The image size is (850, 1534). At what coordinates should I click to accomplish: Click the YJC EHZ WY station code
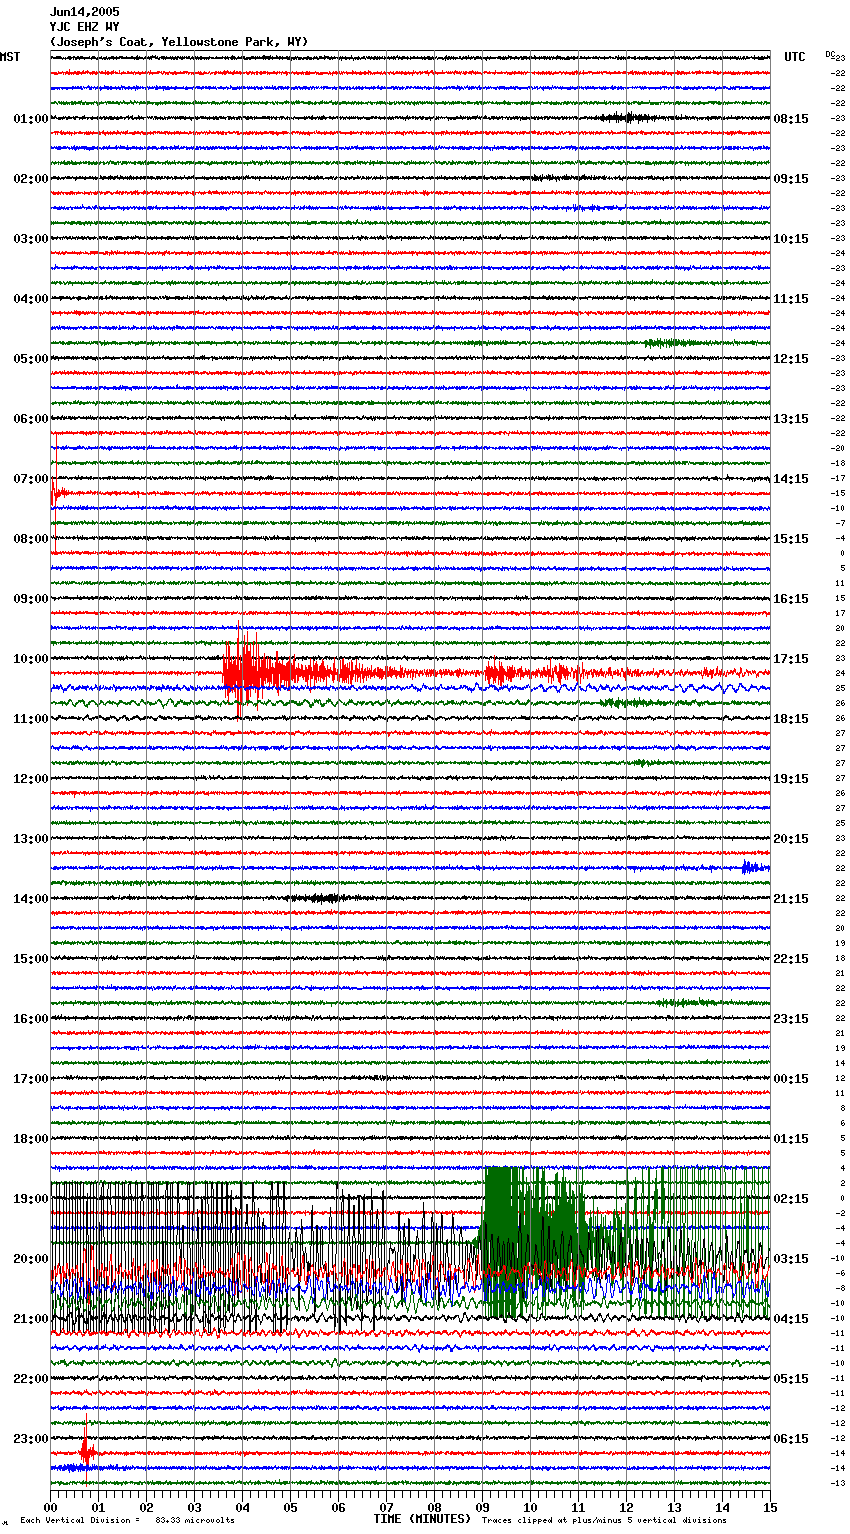click(84, 27)
